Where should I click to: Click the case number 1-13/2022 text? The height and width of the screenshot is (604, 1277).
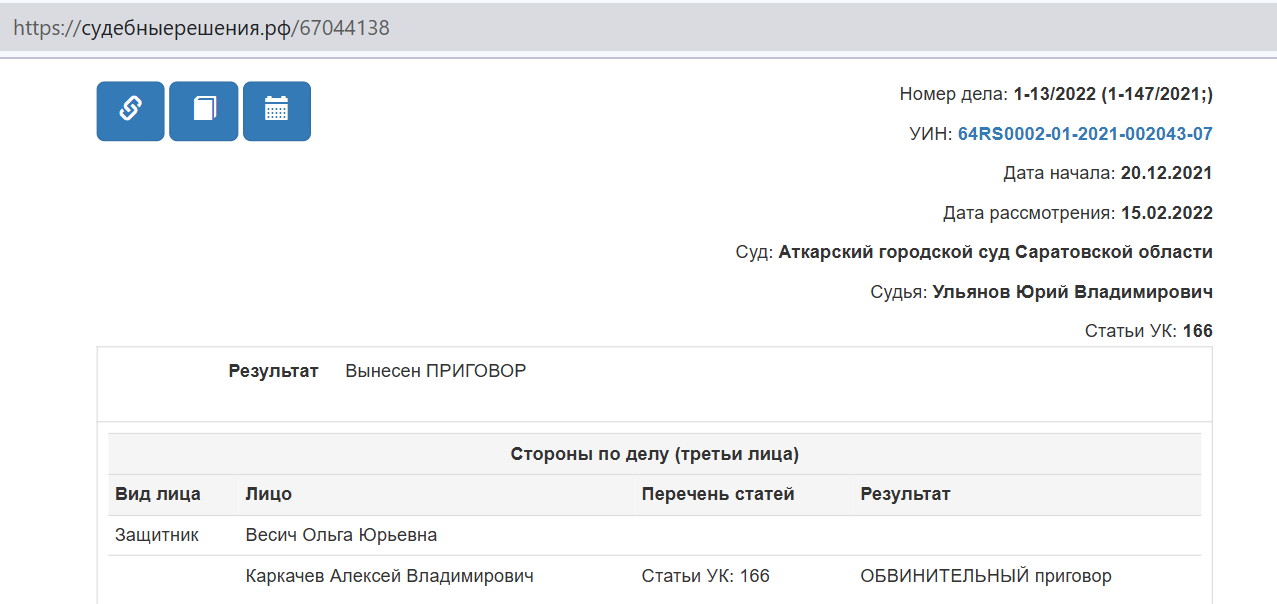[x=1112, y=95]
